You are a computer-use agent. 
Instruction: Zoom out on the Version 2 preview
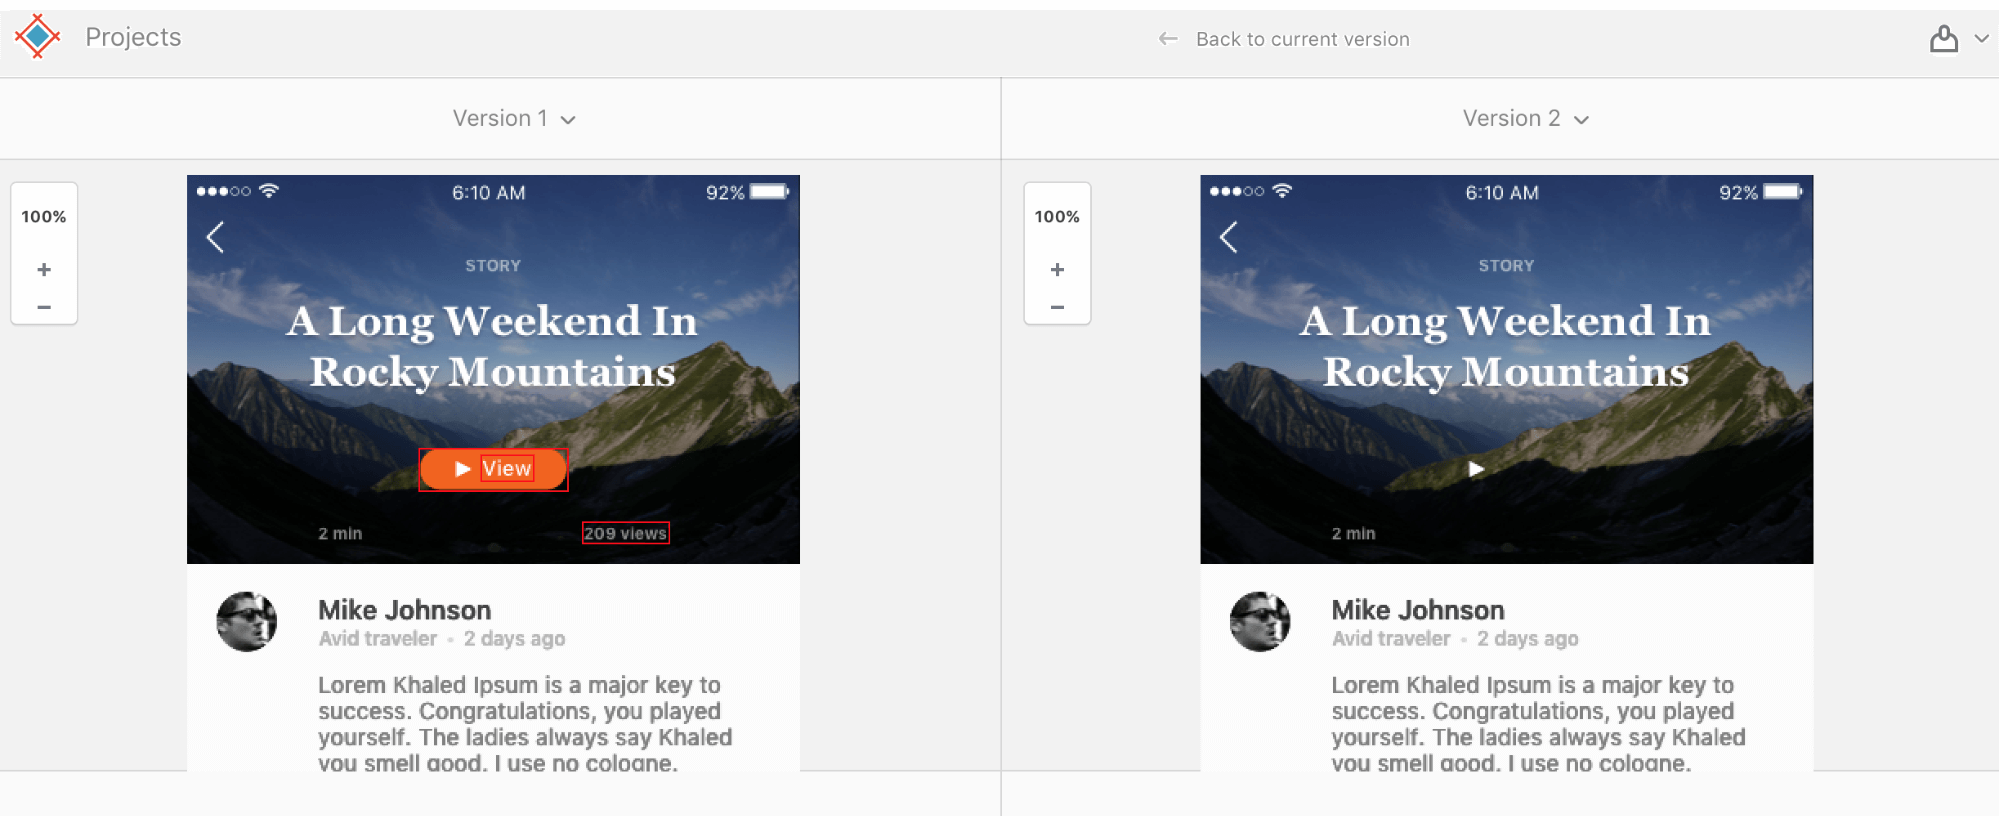(1057, 307)
